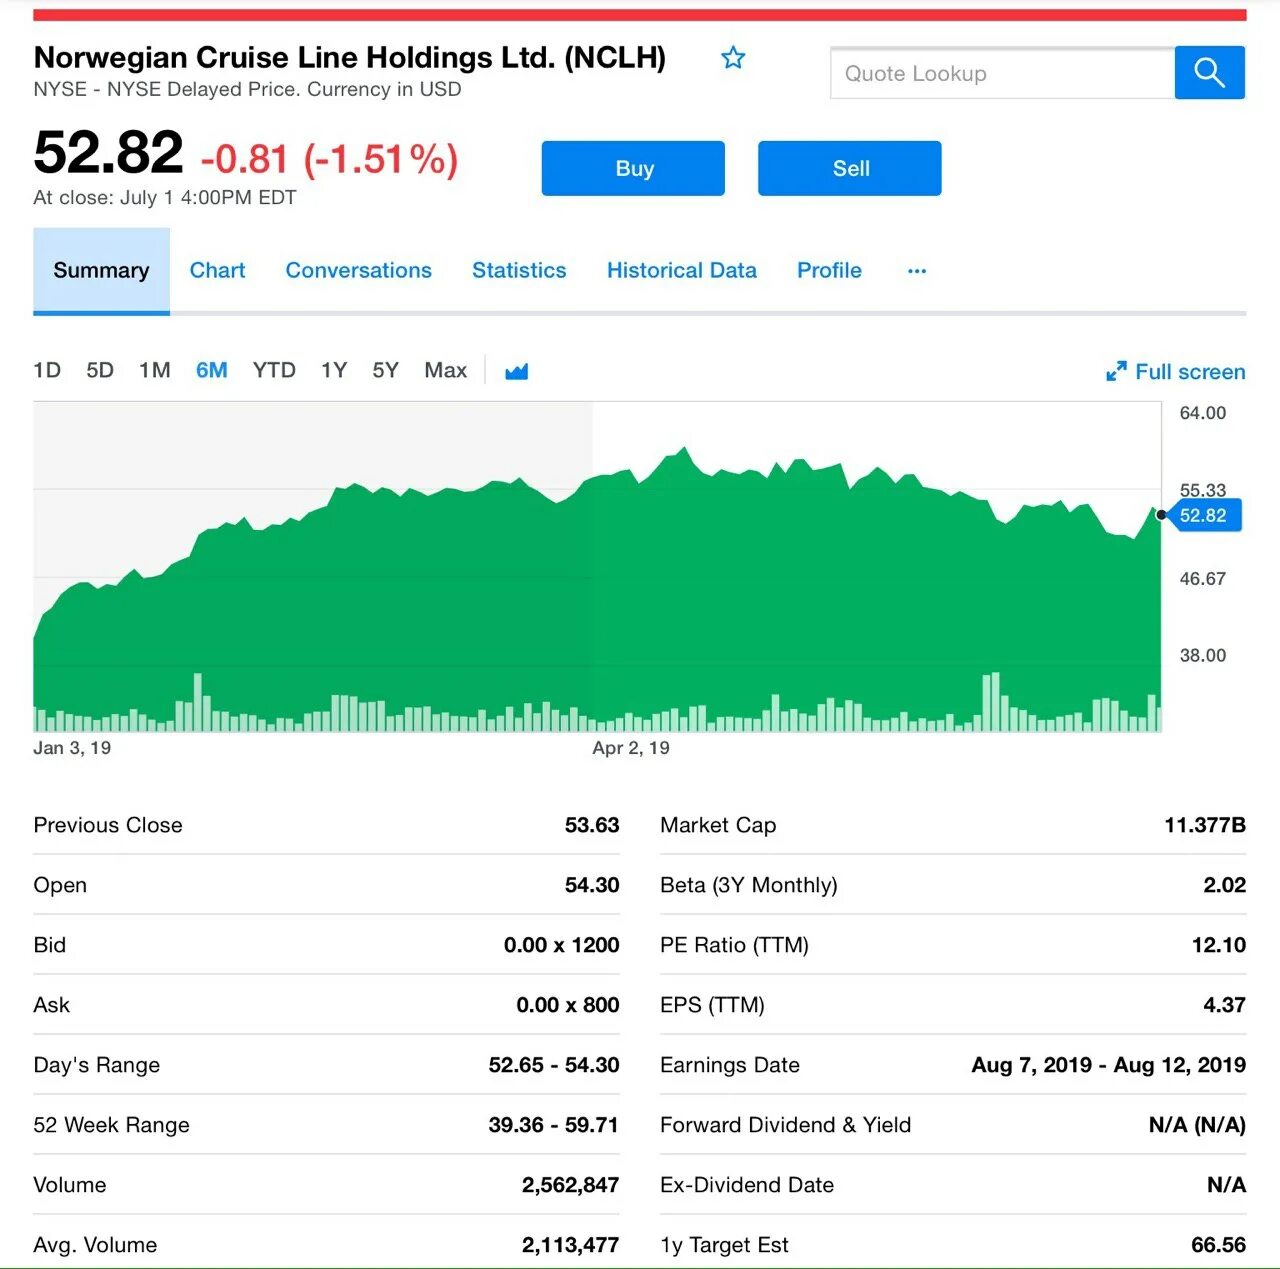Click the Previous Close value 53.63
This screenshot has width=1280, height=1269.
coord(592,825)
